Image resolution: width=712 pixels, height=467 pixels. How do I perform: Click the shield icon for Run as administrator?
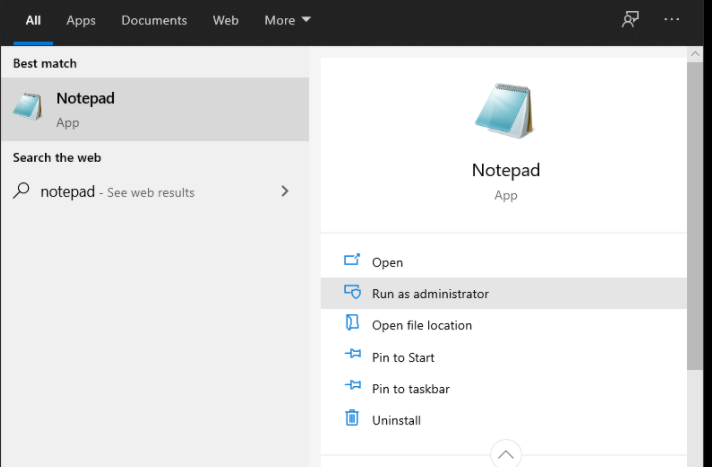pos(352,292)
